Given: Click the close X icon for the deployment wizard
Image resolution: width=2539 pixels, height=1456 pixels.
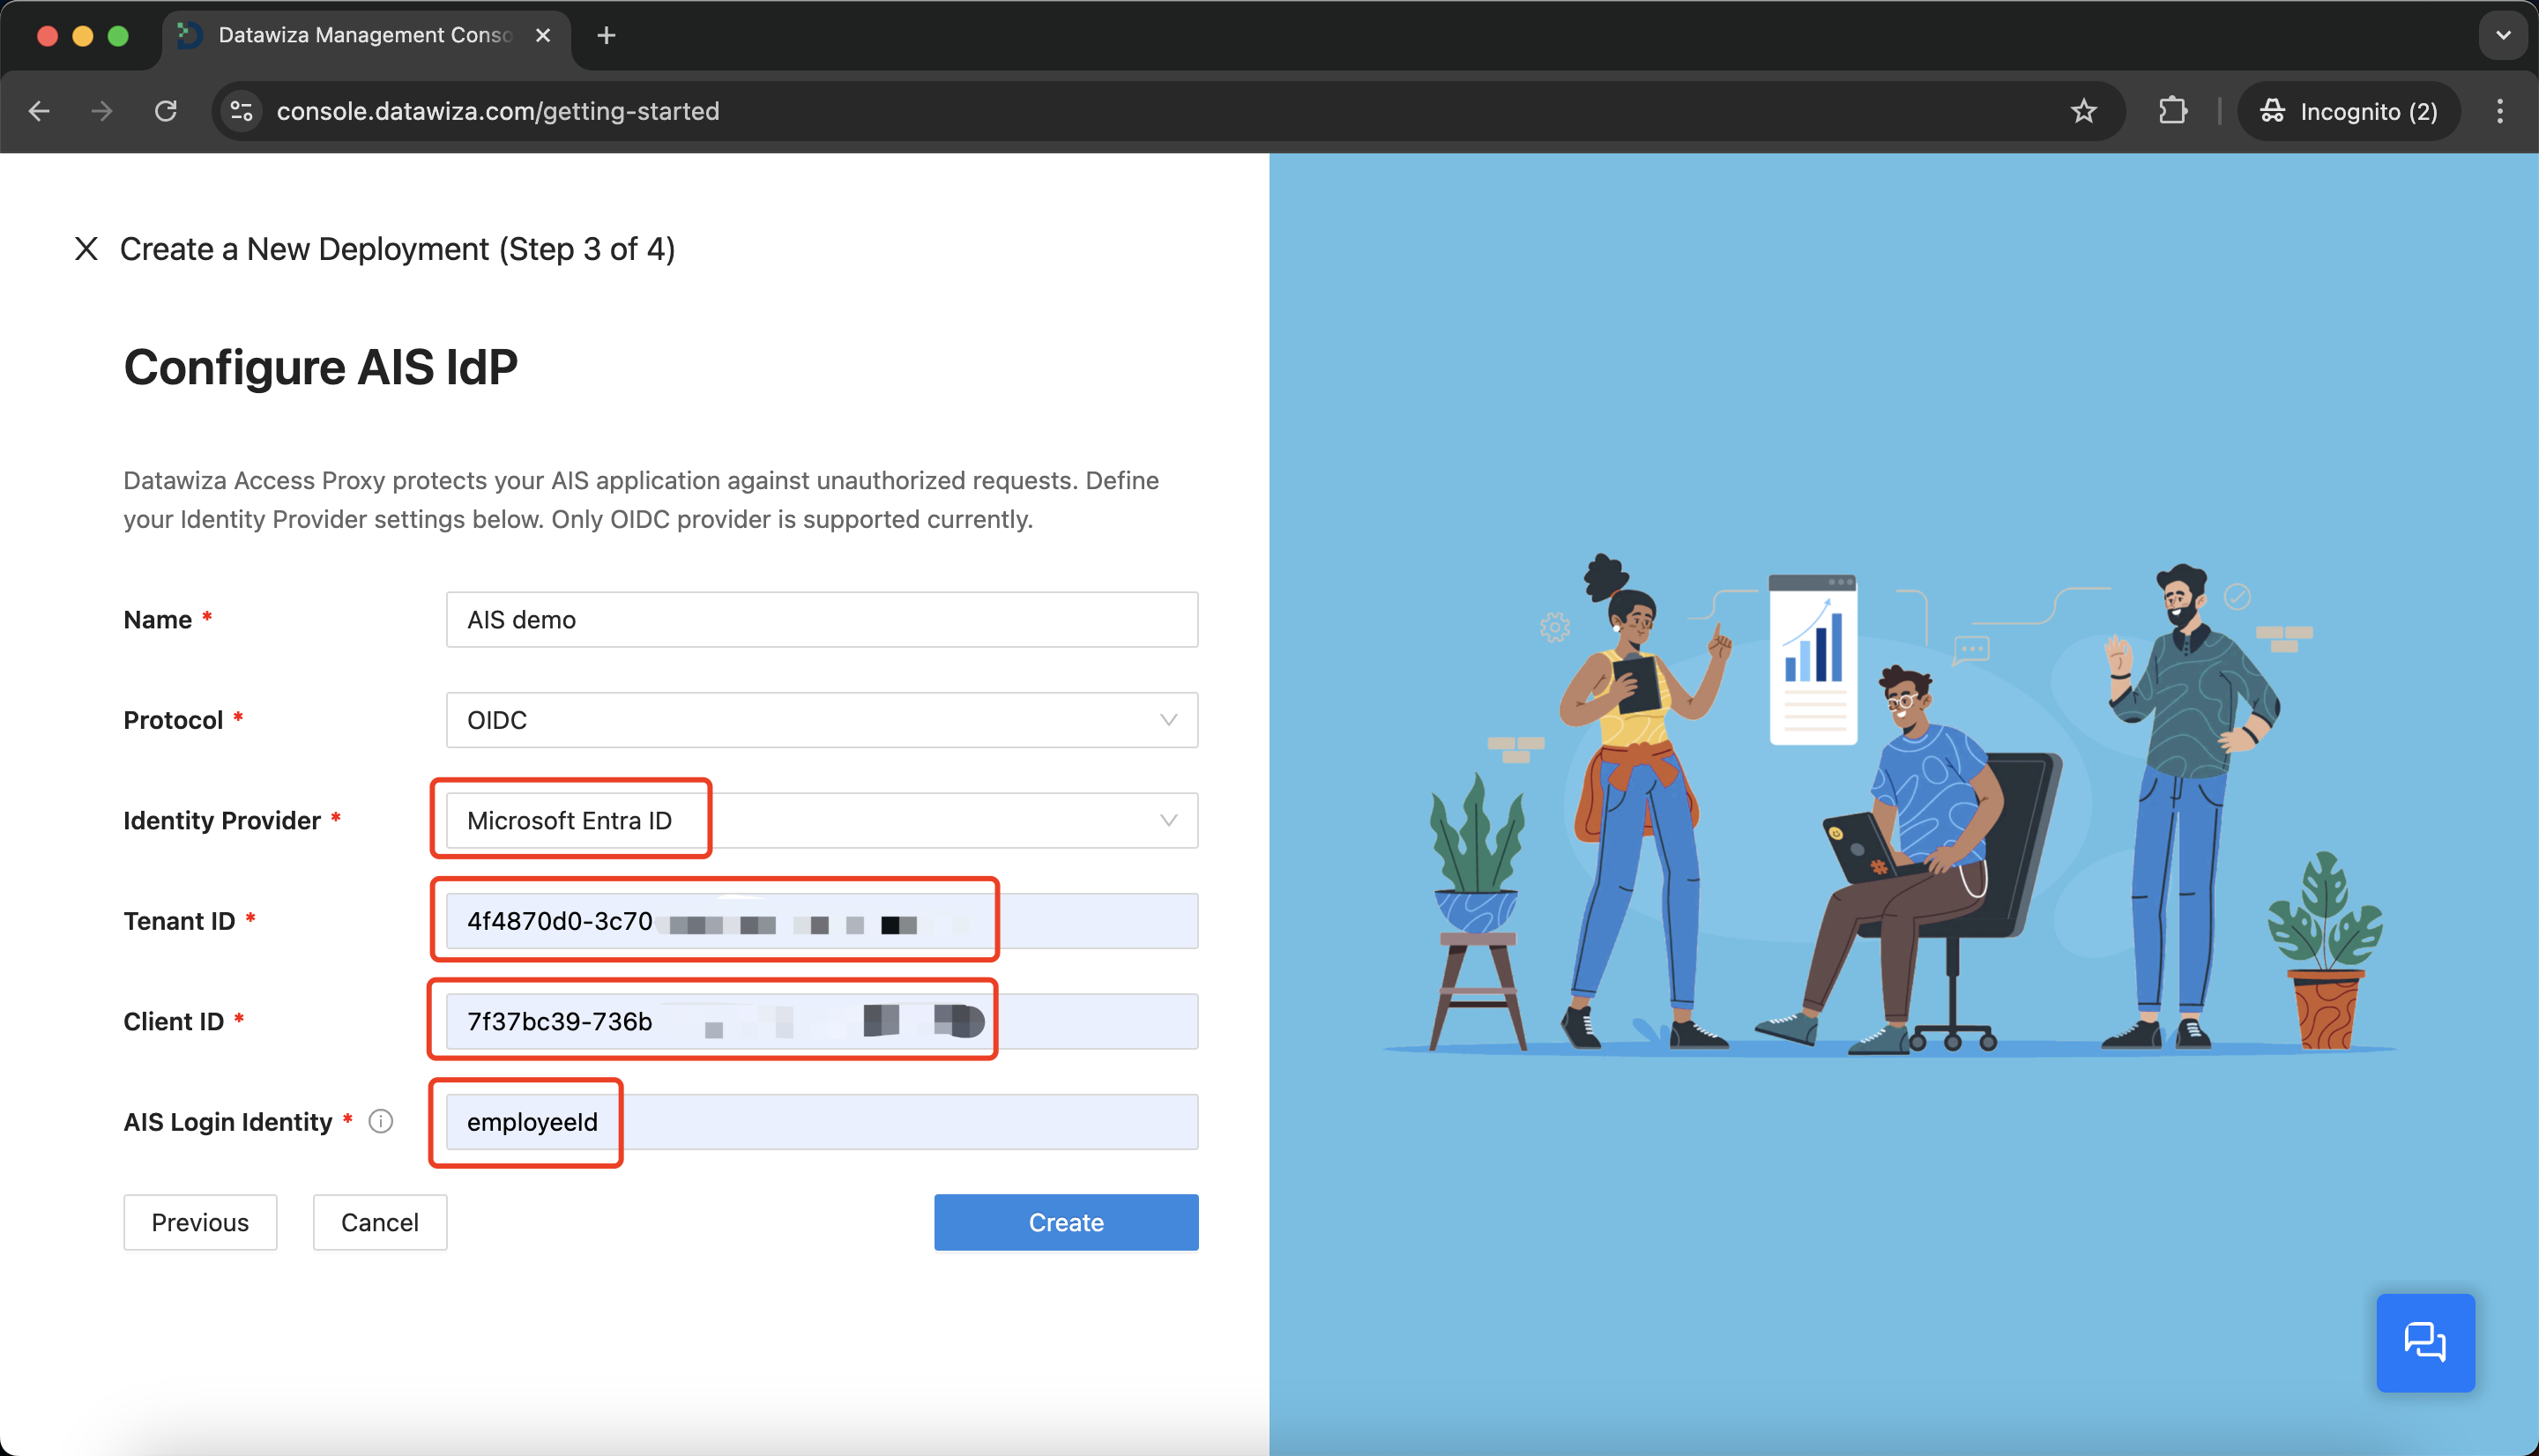Looking at the screenshot, I should [82, 248].
